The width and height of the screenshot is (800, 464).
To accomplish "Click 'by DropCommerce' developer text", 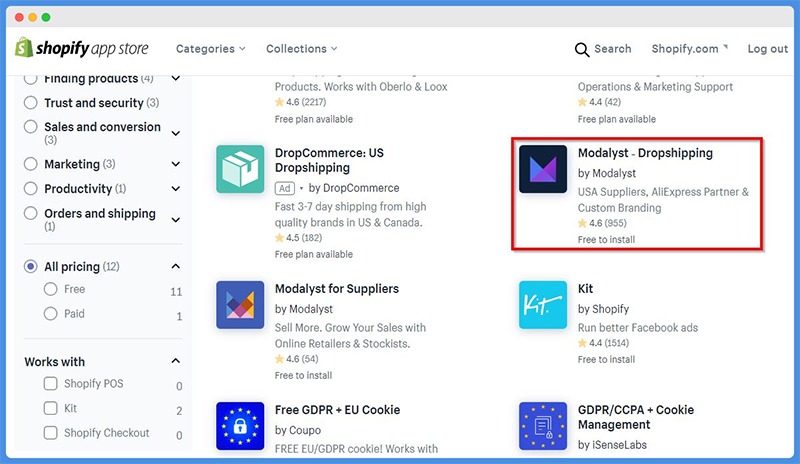I will pyautogui.click(x=354, y=188).
